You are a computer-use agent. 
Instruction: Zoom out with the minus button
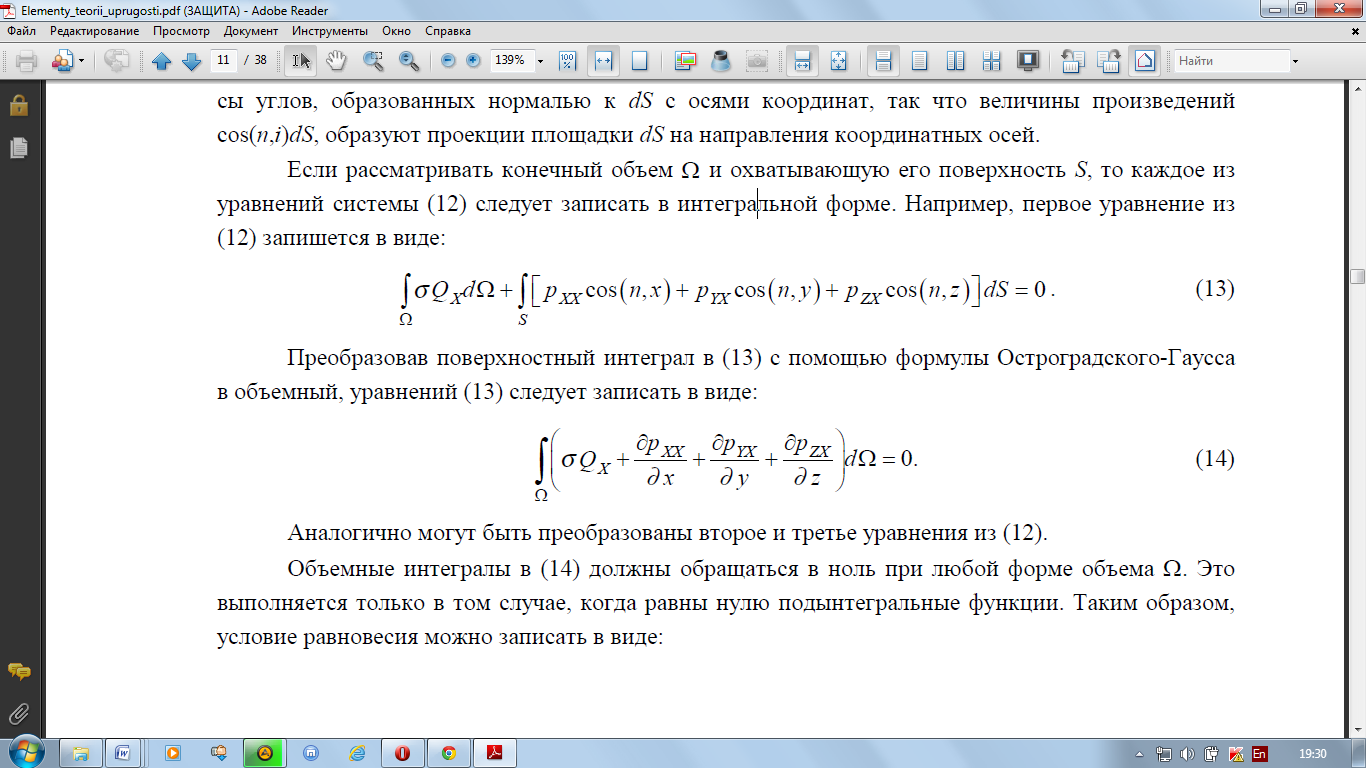pos(448,61)
